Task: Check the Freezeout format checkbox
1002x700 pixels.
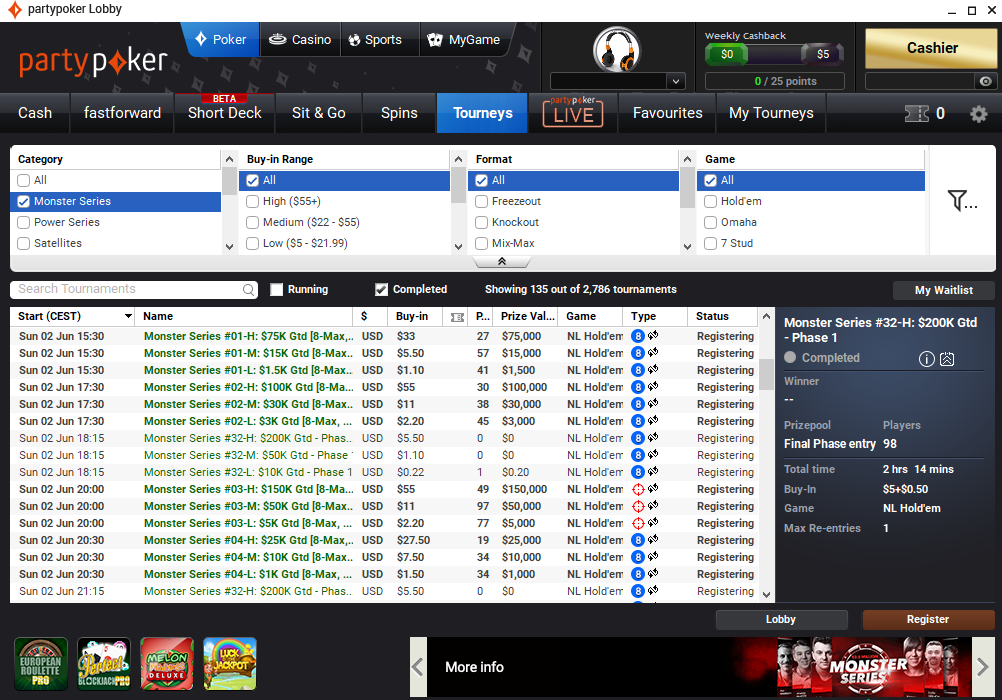Action: click(x=482, y=201)
